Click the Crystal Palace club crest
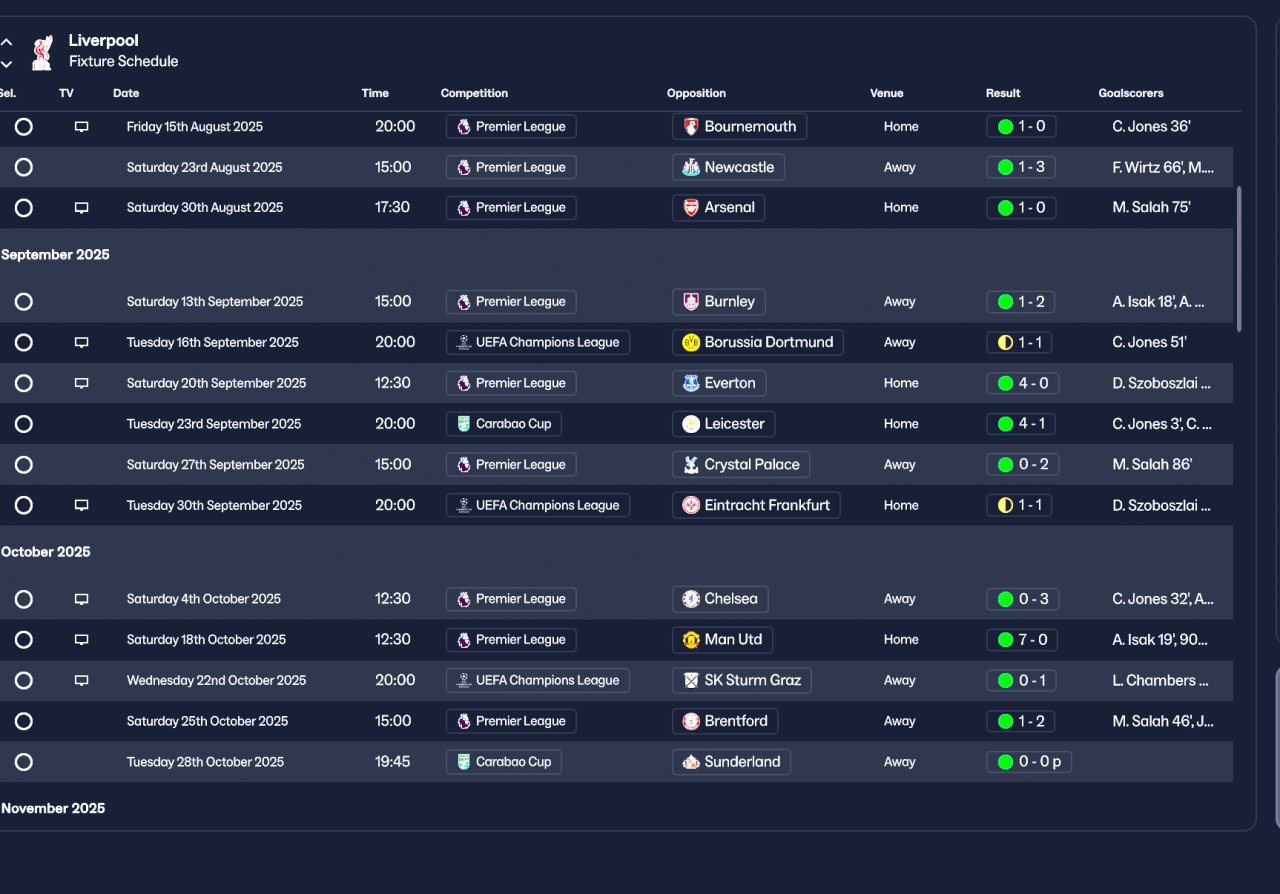This screenshot has width=1280, height=894. tap(690, 465)
